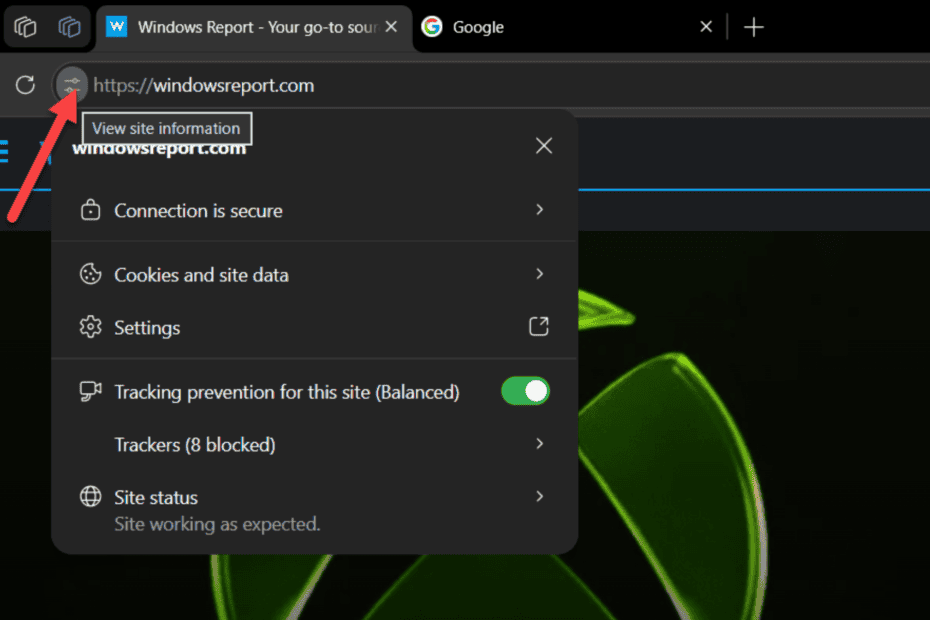Open Trackers (8 blocked) details
930x620 pixels.
point(313,445)
